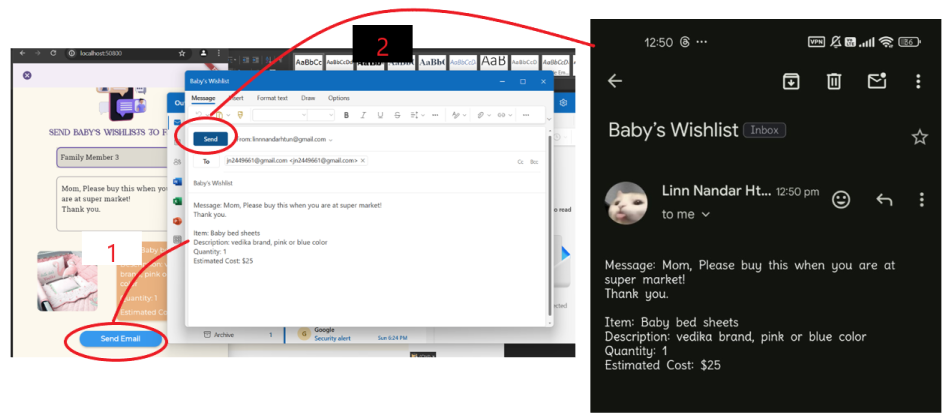
Task: Open the Options tab in compose window
Action: (339, 98)
